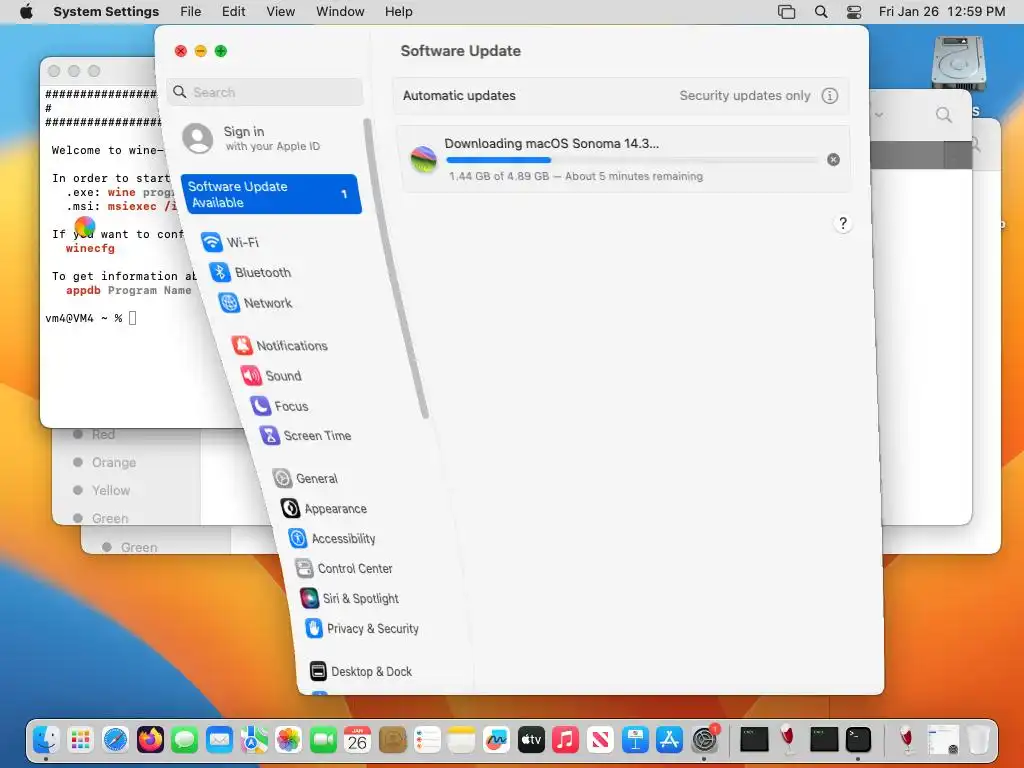Click the Stage Manager menu bar icon
This screenshot has height=768, width=1024.
coord(786,12)
